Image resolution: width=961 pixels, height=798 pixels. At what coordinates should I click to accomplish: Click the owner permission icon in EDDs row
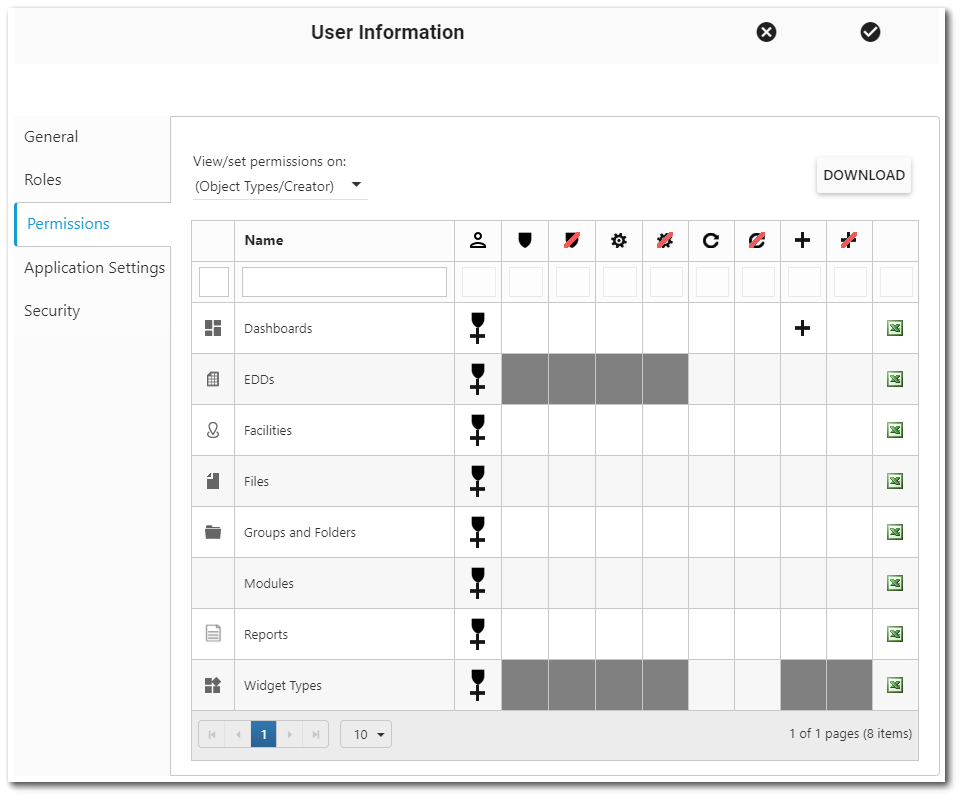(477, 379)
